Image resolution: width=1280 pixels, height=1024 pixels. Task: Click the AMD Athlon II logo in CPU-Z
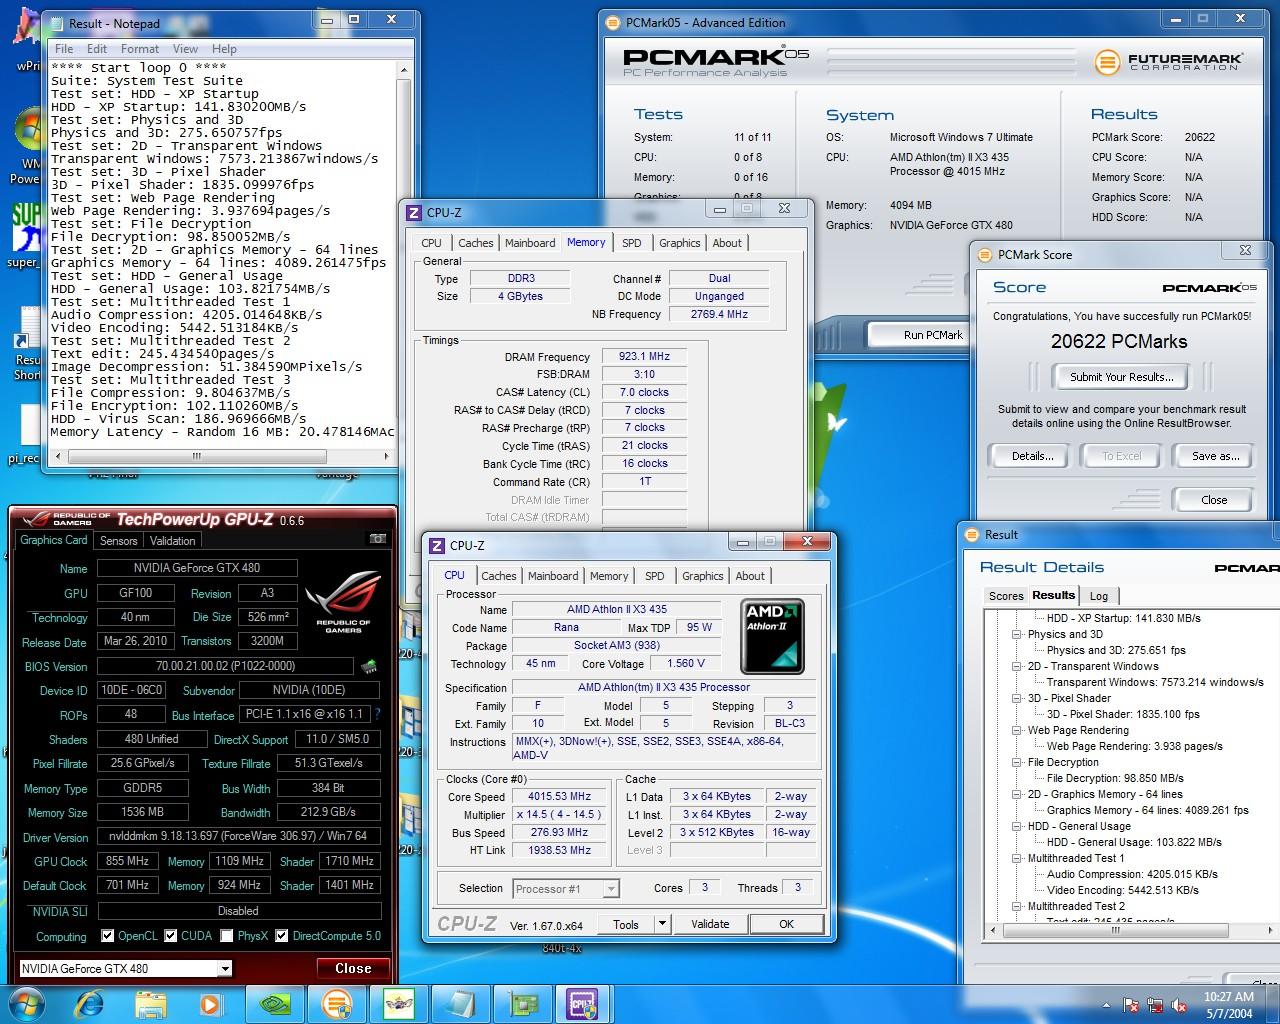(772, 636)
